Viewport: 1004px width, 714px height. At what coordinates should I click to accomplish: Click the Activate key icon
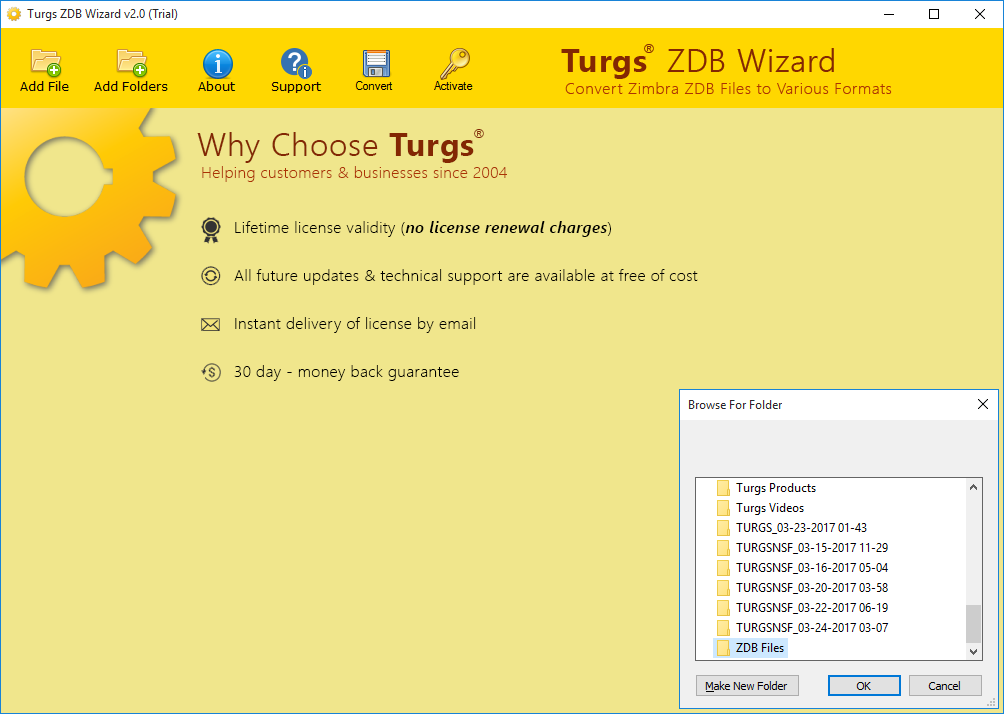454,63
